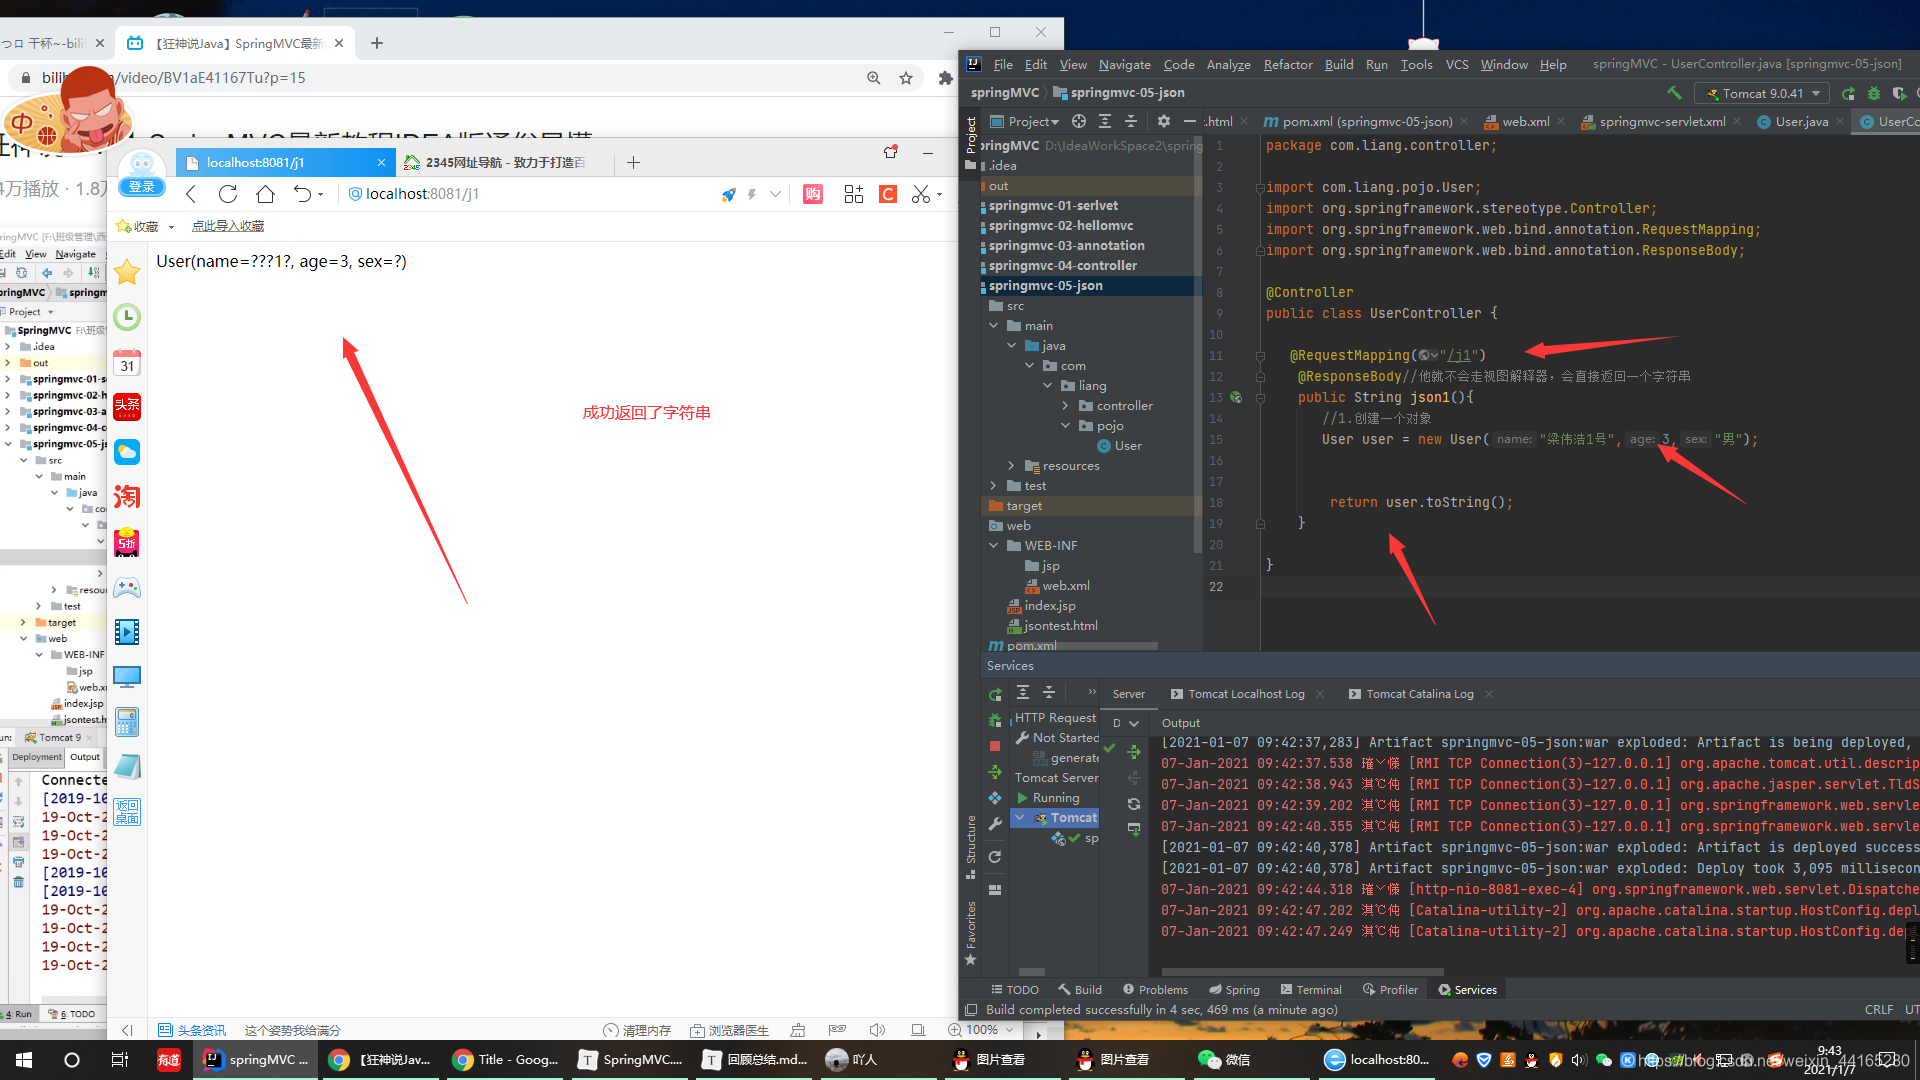Expand the test folder in IntelliJ tree
This screenshot has height=1080, width=1920.
pos(993,486)
